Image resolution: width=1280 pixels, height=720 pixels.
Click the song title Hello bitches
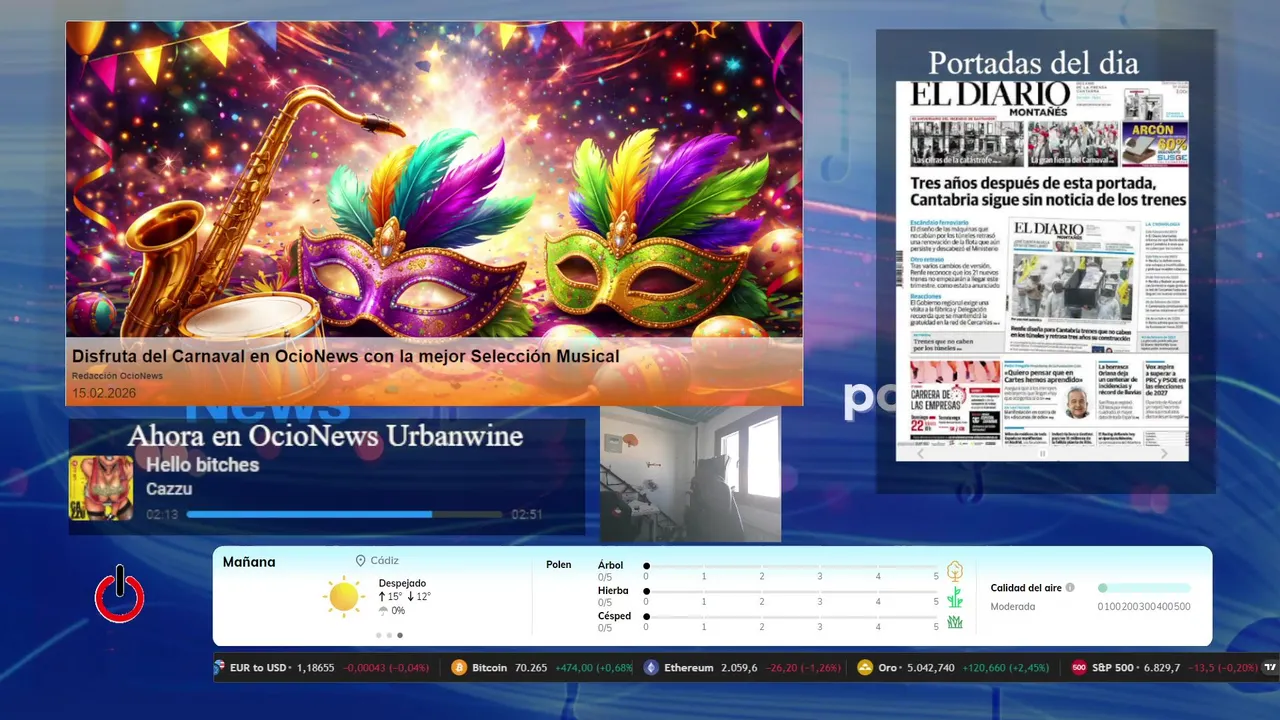click(202, 465)
